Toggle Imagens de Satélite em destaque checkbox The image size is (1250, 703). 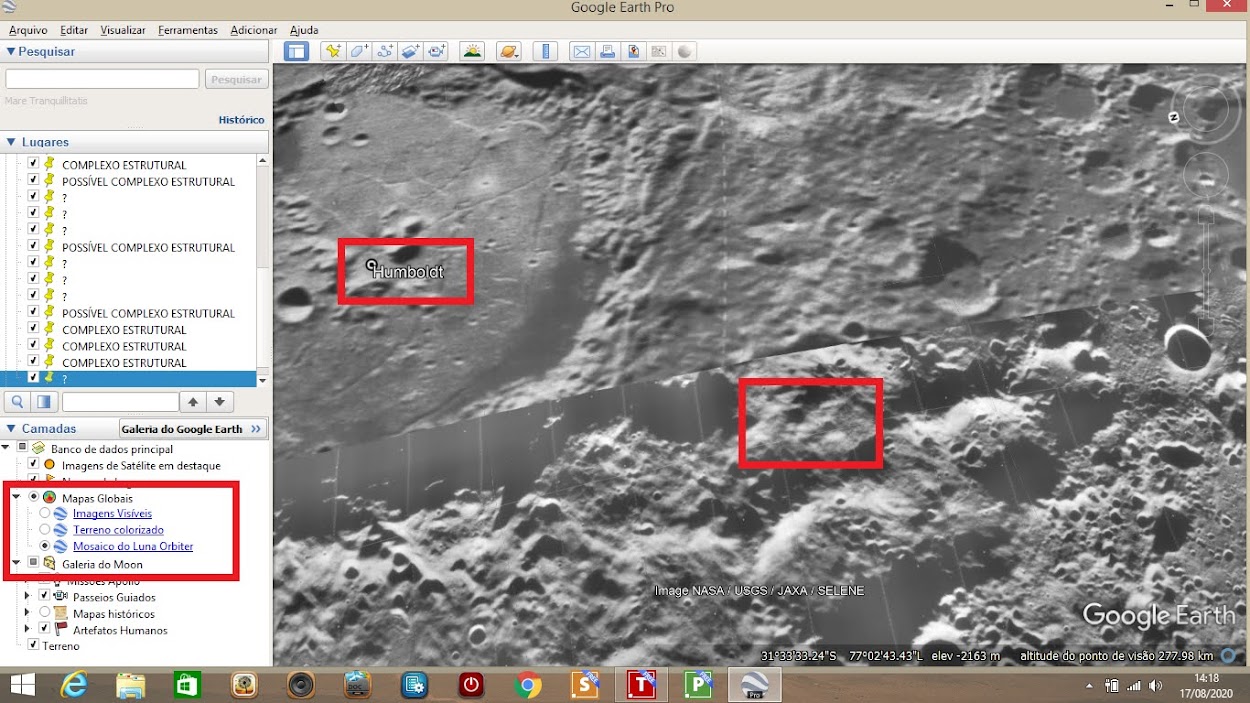[x=33, y=465]
